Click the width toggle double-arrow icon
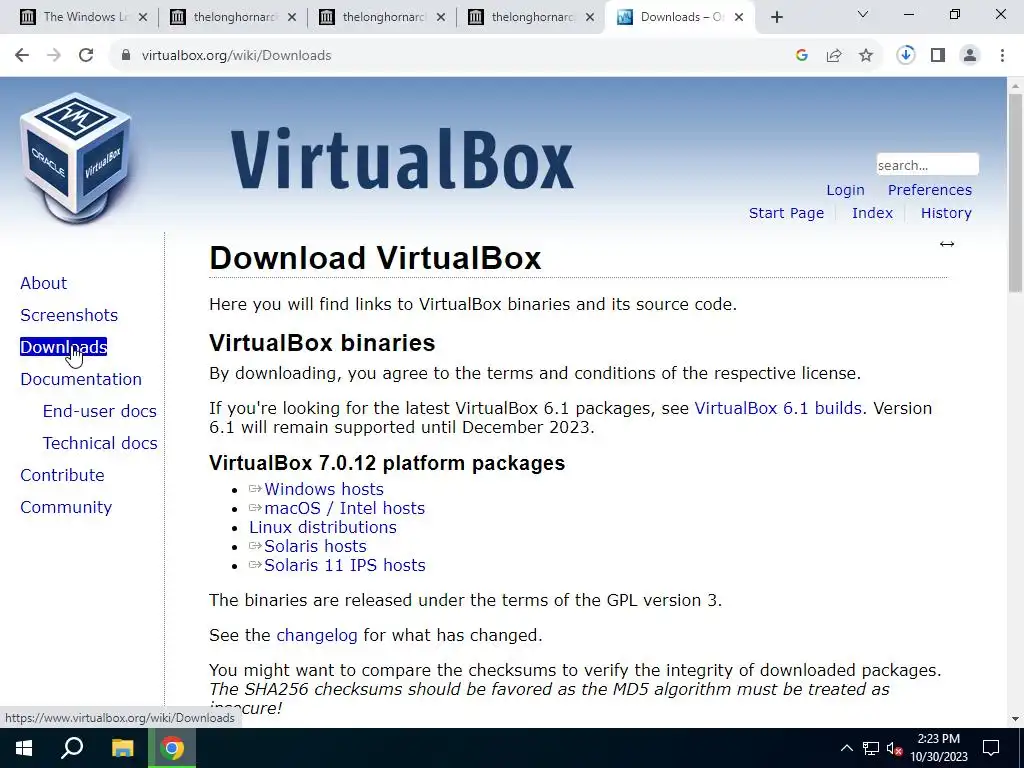Screen dimensions: 1024x768 pyautogui.click(x=947, y=244)
